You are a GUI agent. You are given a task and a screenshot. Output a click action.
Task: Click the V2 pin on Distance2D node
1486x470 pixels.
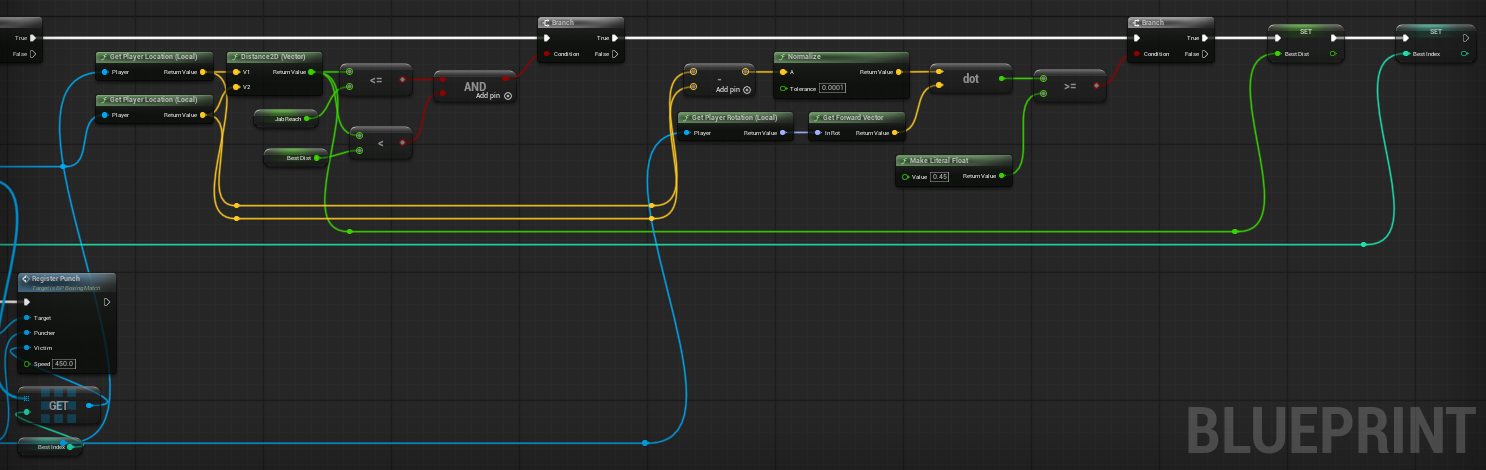tap(236, 87)
